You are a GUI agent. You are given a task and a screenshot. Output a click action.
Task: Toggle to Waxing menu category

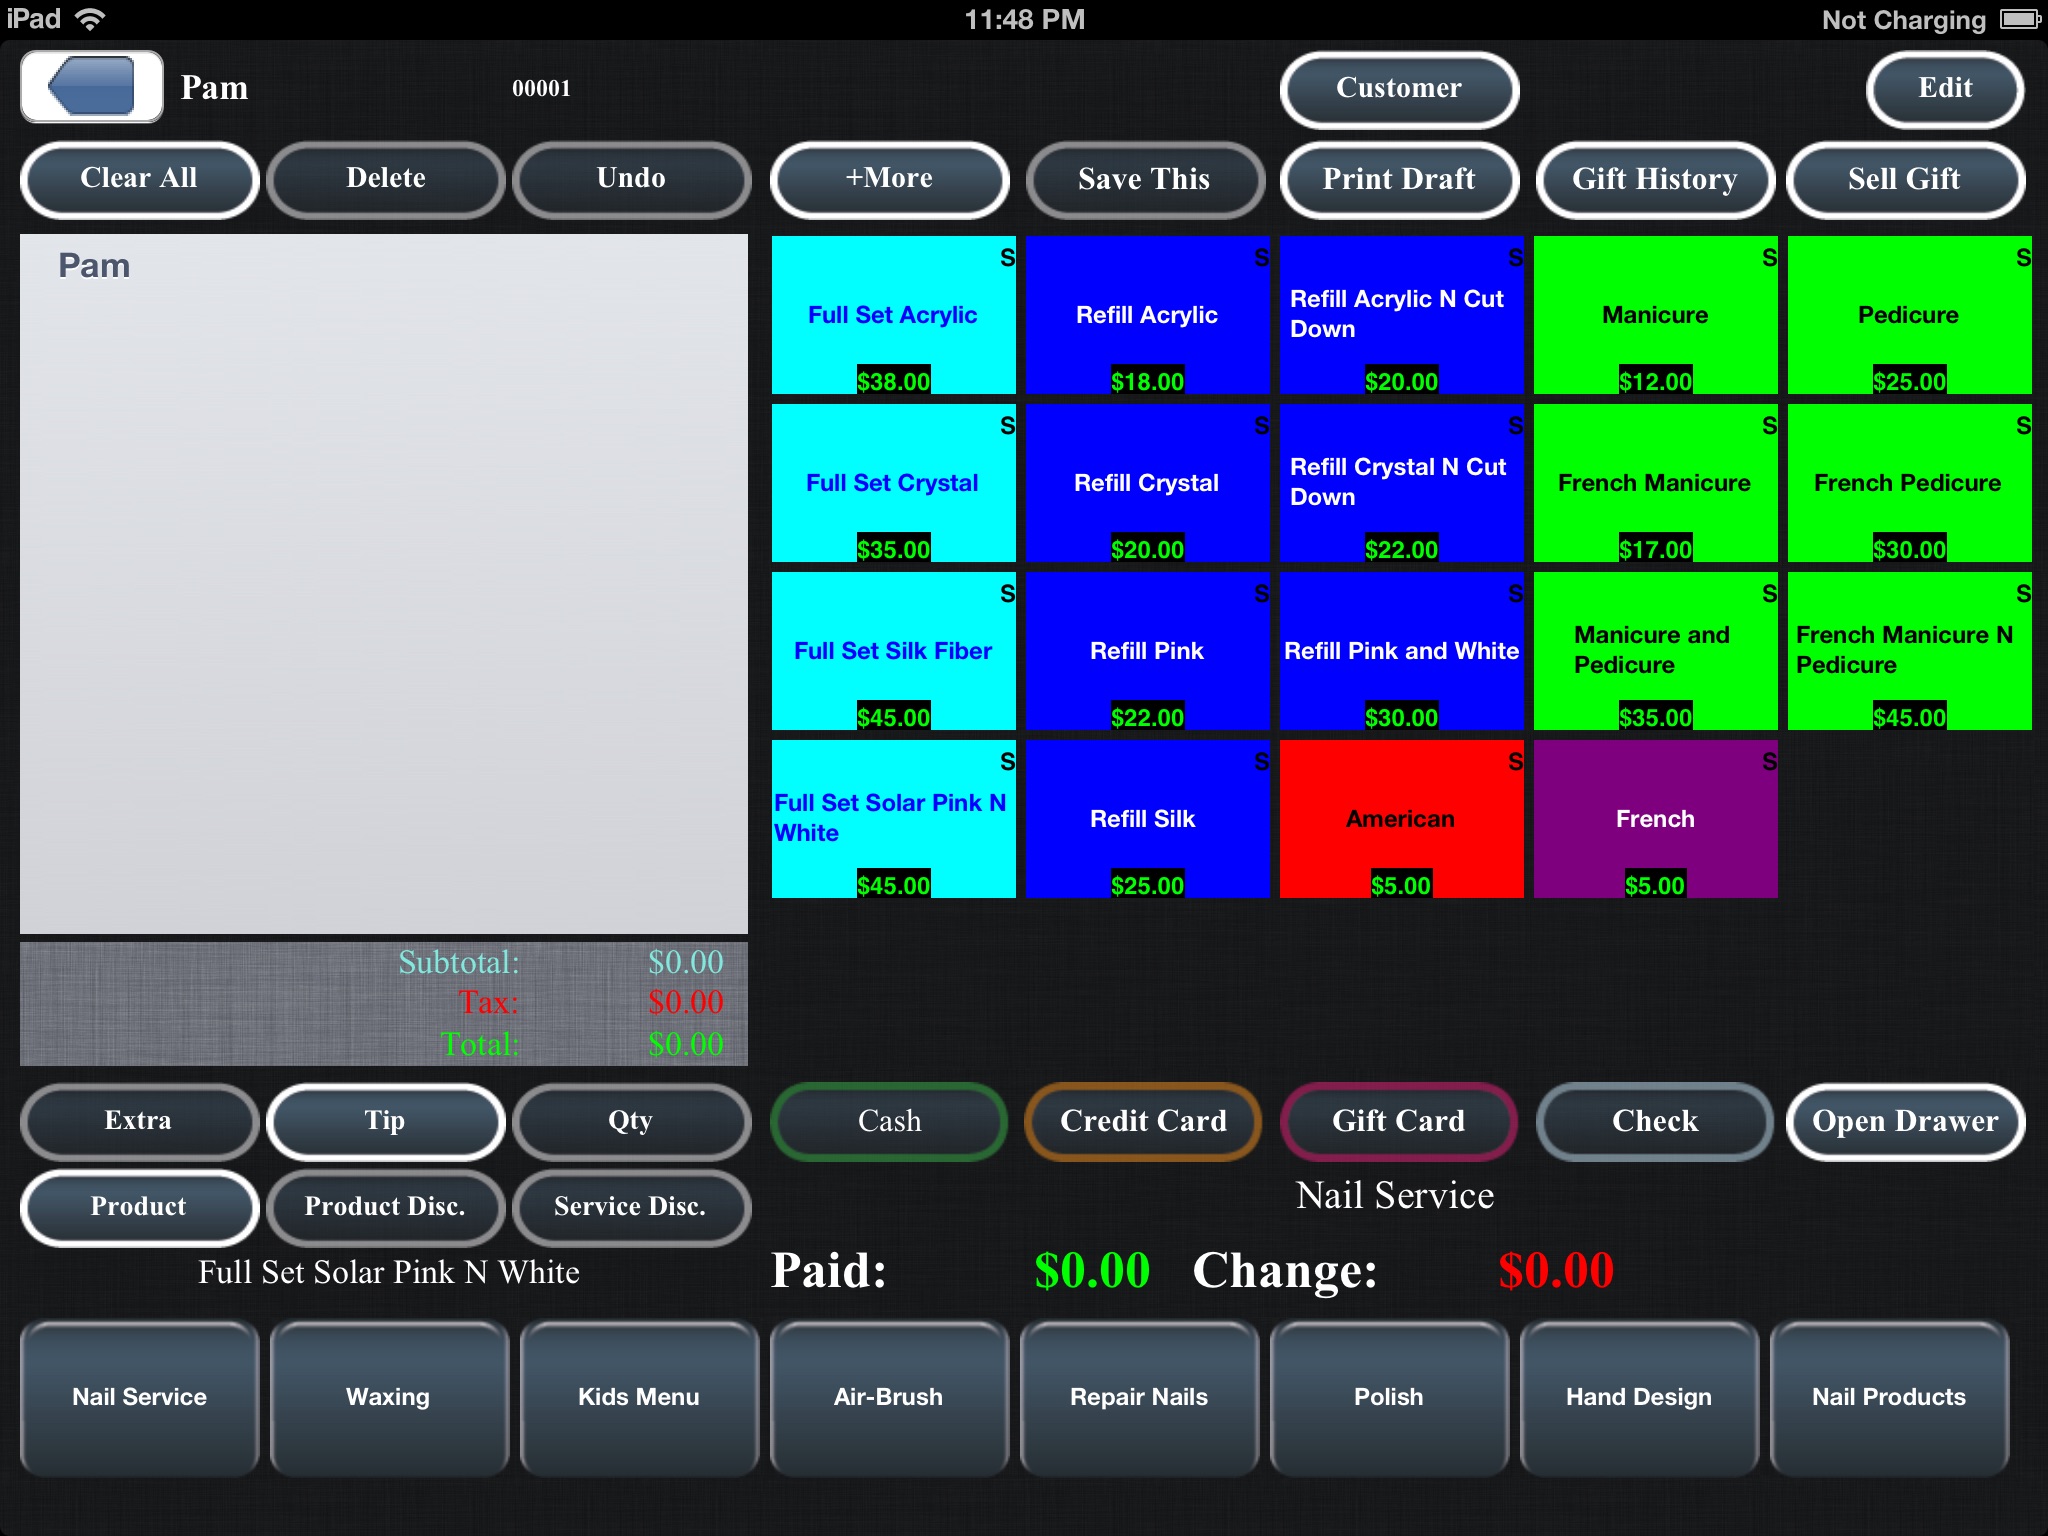pyautogui.click(x=387, y=1396)
